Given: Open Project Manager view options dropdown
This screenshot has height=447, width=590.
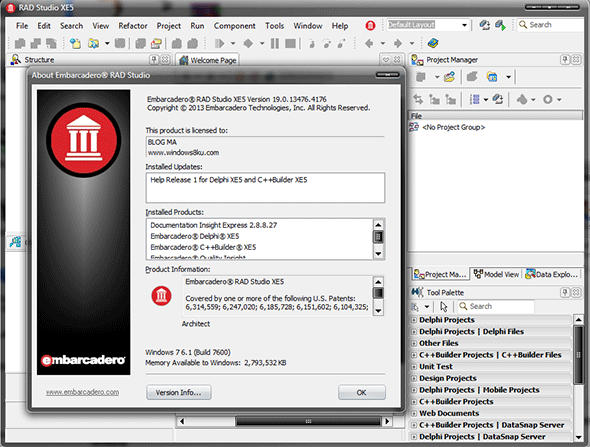Looking at the screenshot, I should pos(486,100).
